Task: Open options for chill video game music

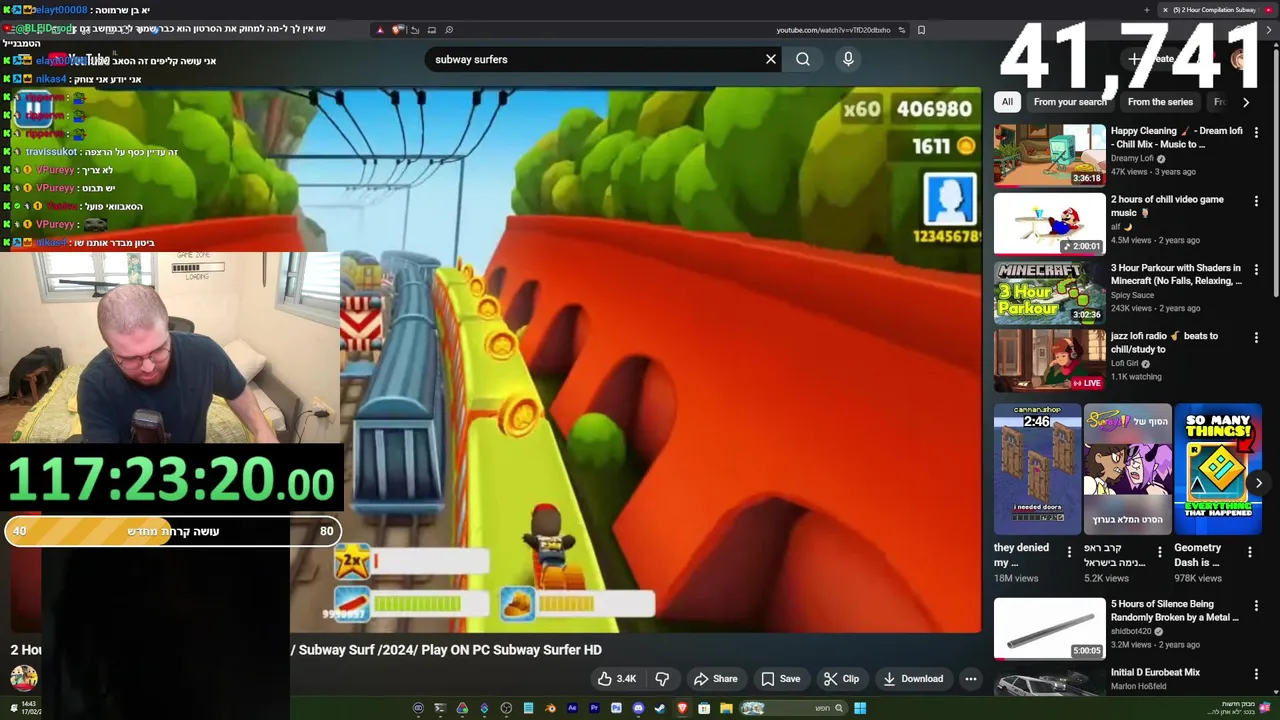Action: coord(1256,200)
